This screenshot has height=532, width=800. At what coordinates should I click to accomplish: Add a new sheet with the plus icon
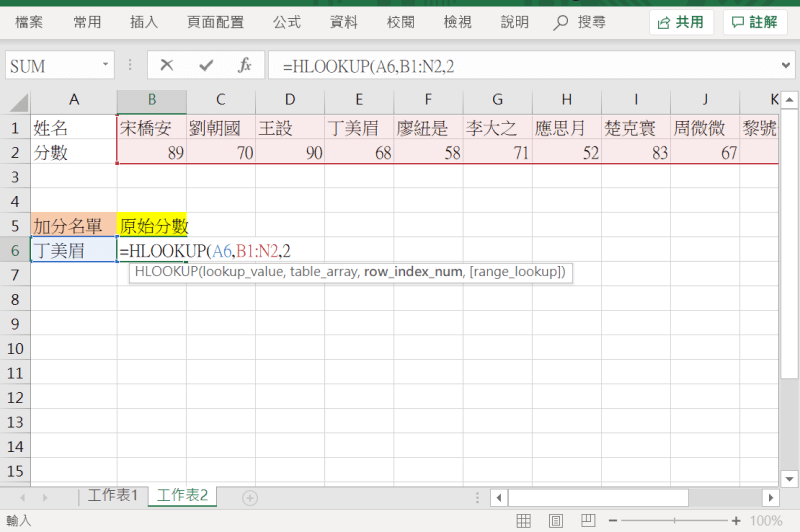tap(250, 497)
